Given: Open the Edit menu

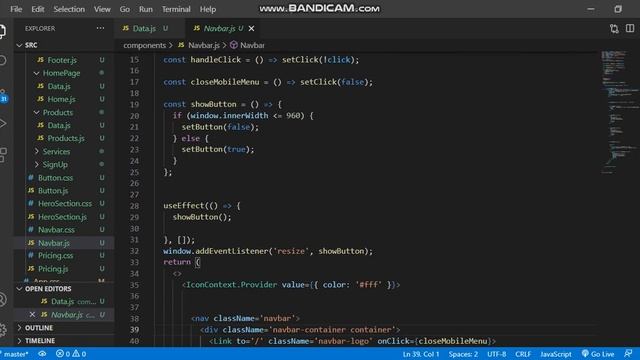Looking at the screenshot, I should pyautogui.click(x=38, y=9).
